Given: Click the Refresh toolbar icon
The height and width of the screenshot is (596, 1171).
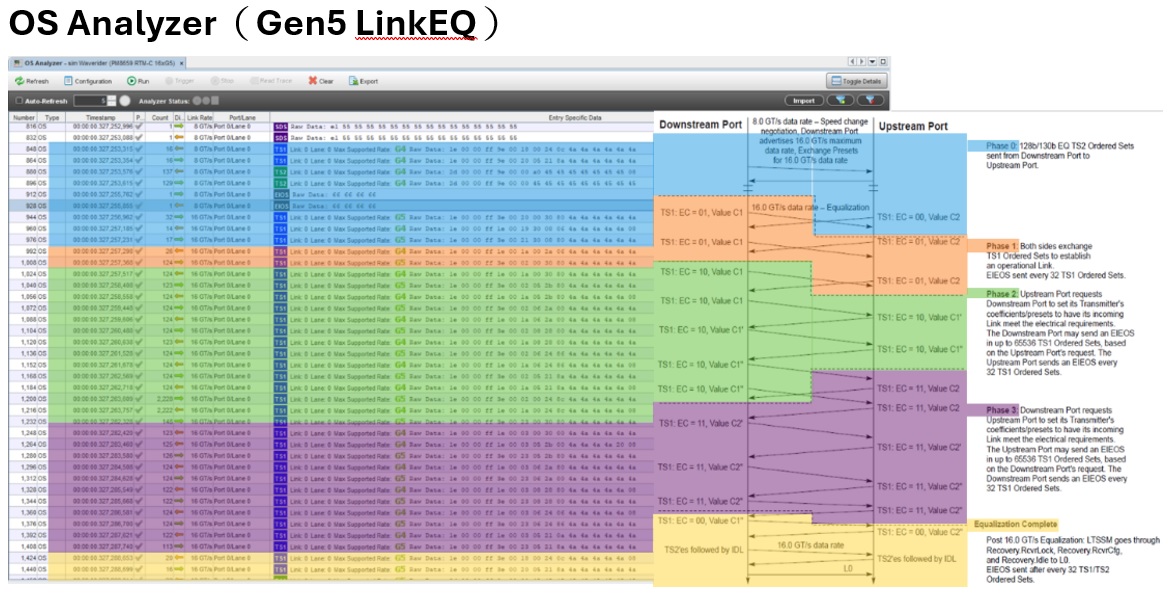Looking at the screenshot, I should click(30, 81).
